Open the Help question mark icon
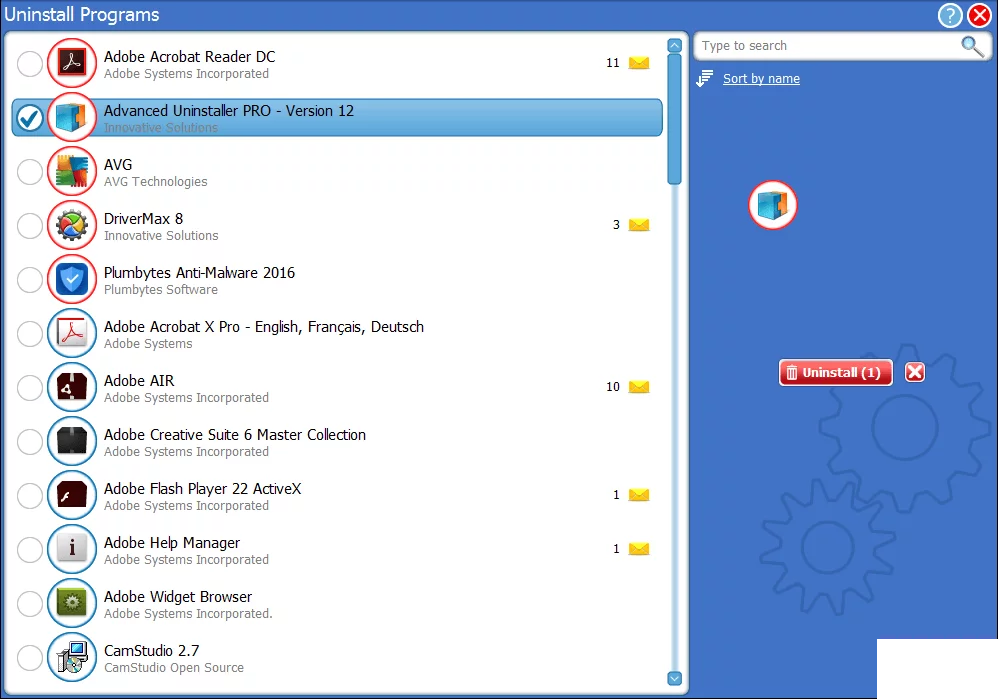The width and height of the screenshot is (998, 699). (x=950, y=15)
